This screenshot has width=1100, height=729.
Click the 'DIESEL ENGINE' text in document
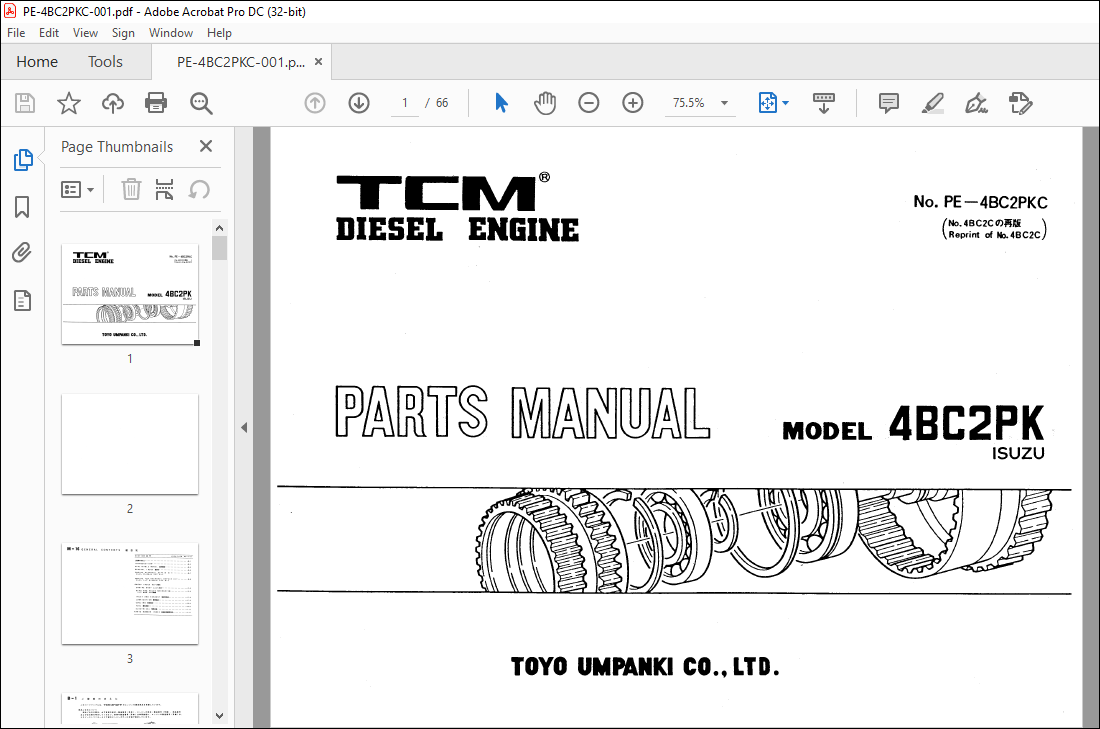coord(457,230)
